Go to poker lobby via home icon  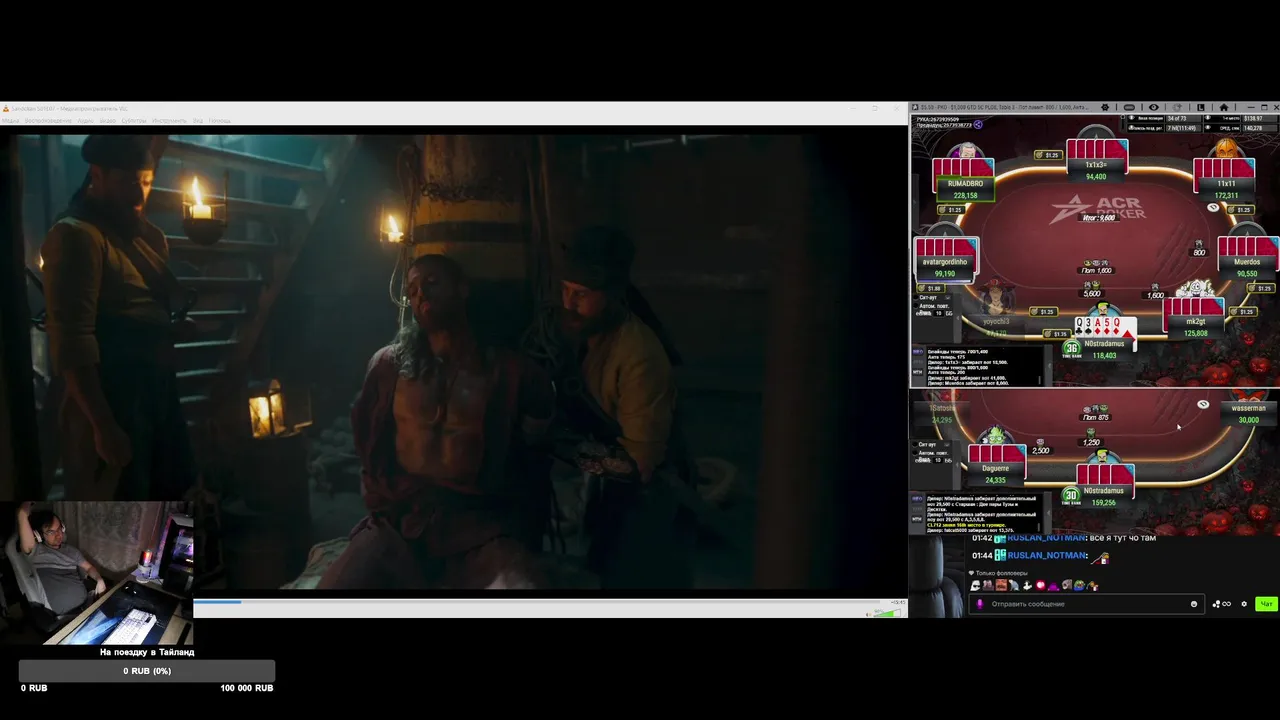coord(1223,107)
